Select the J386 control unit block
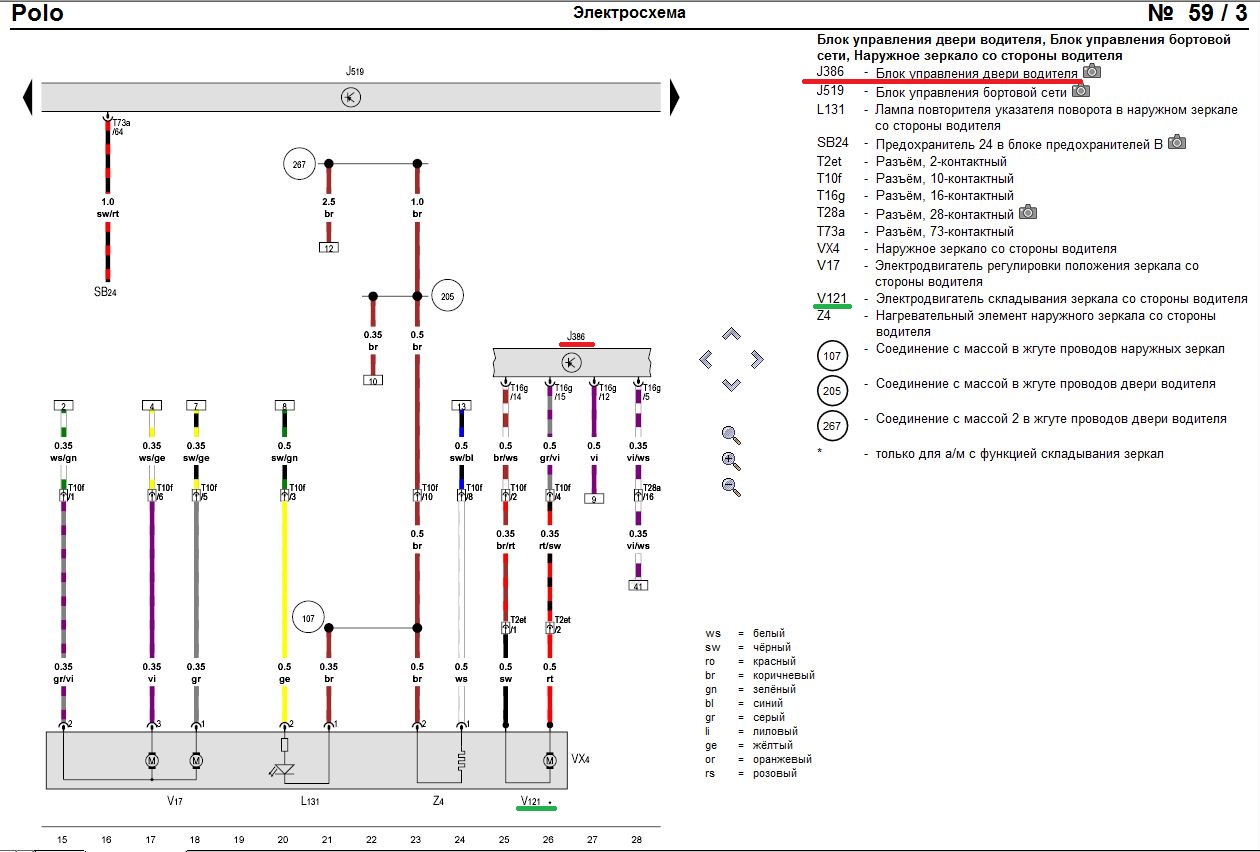 pyautogui.click(x=571, y=361)
